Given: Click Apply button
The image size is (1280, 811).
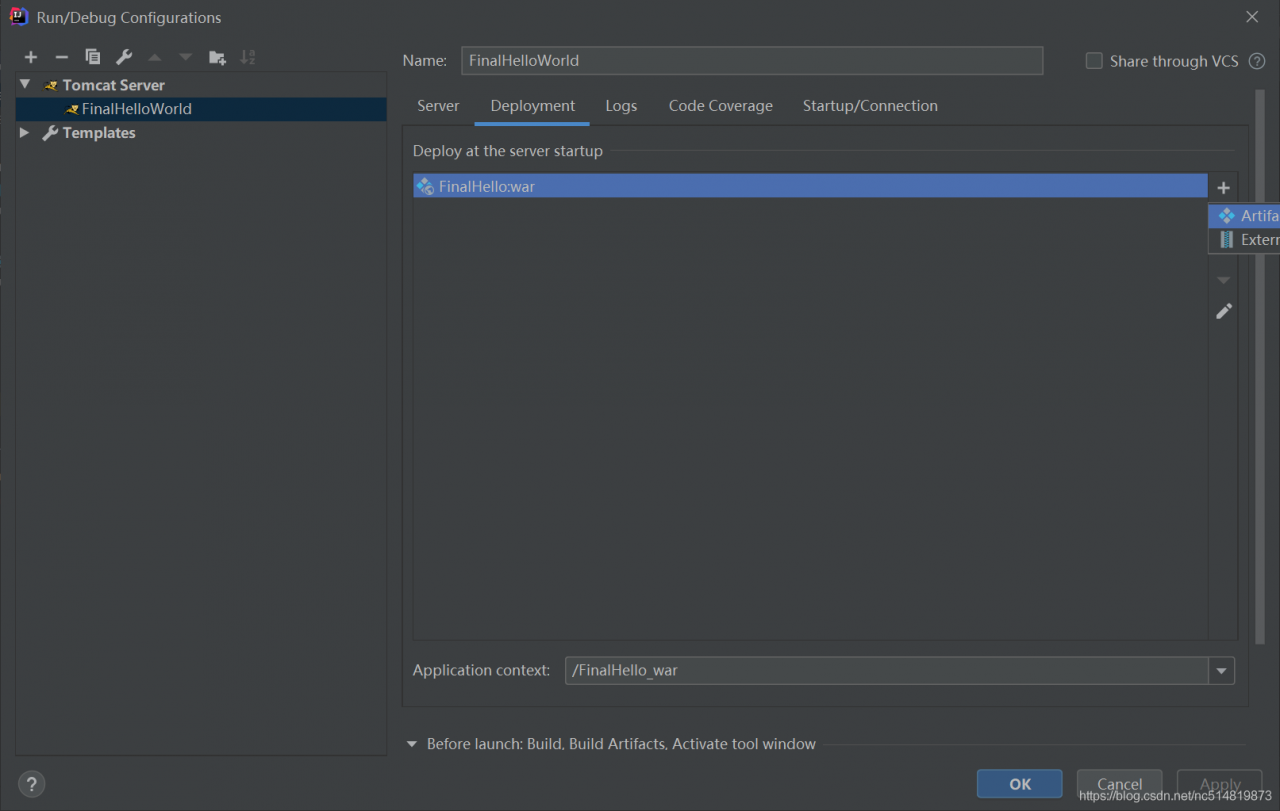Looking at the screenshot, I should click(1219, 784).
